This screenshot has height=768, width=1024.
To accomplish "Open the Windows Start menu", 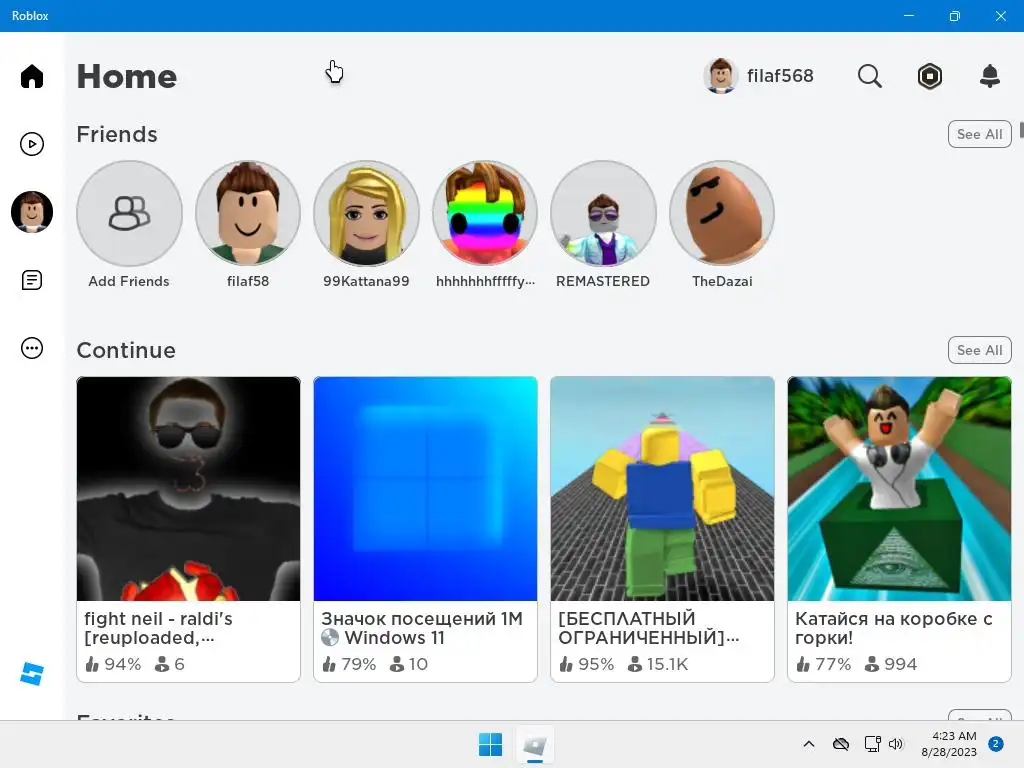I will pyautogui.click(x=490, y=744).
